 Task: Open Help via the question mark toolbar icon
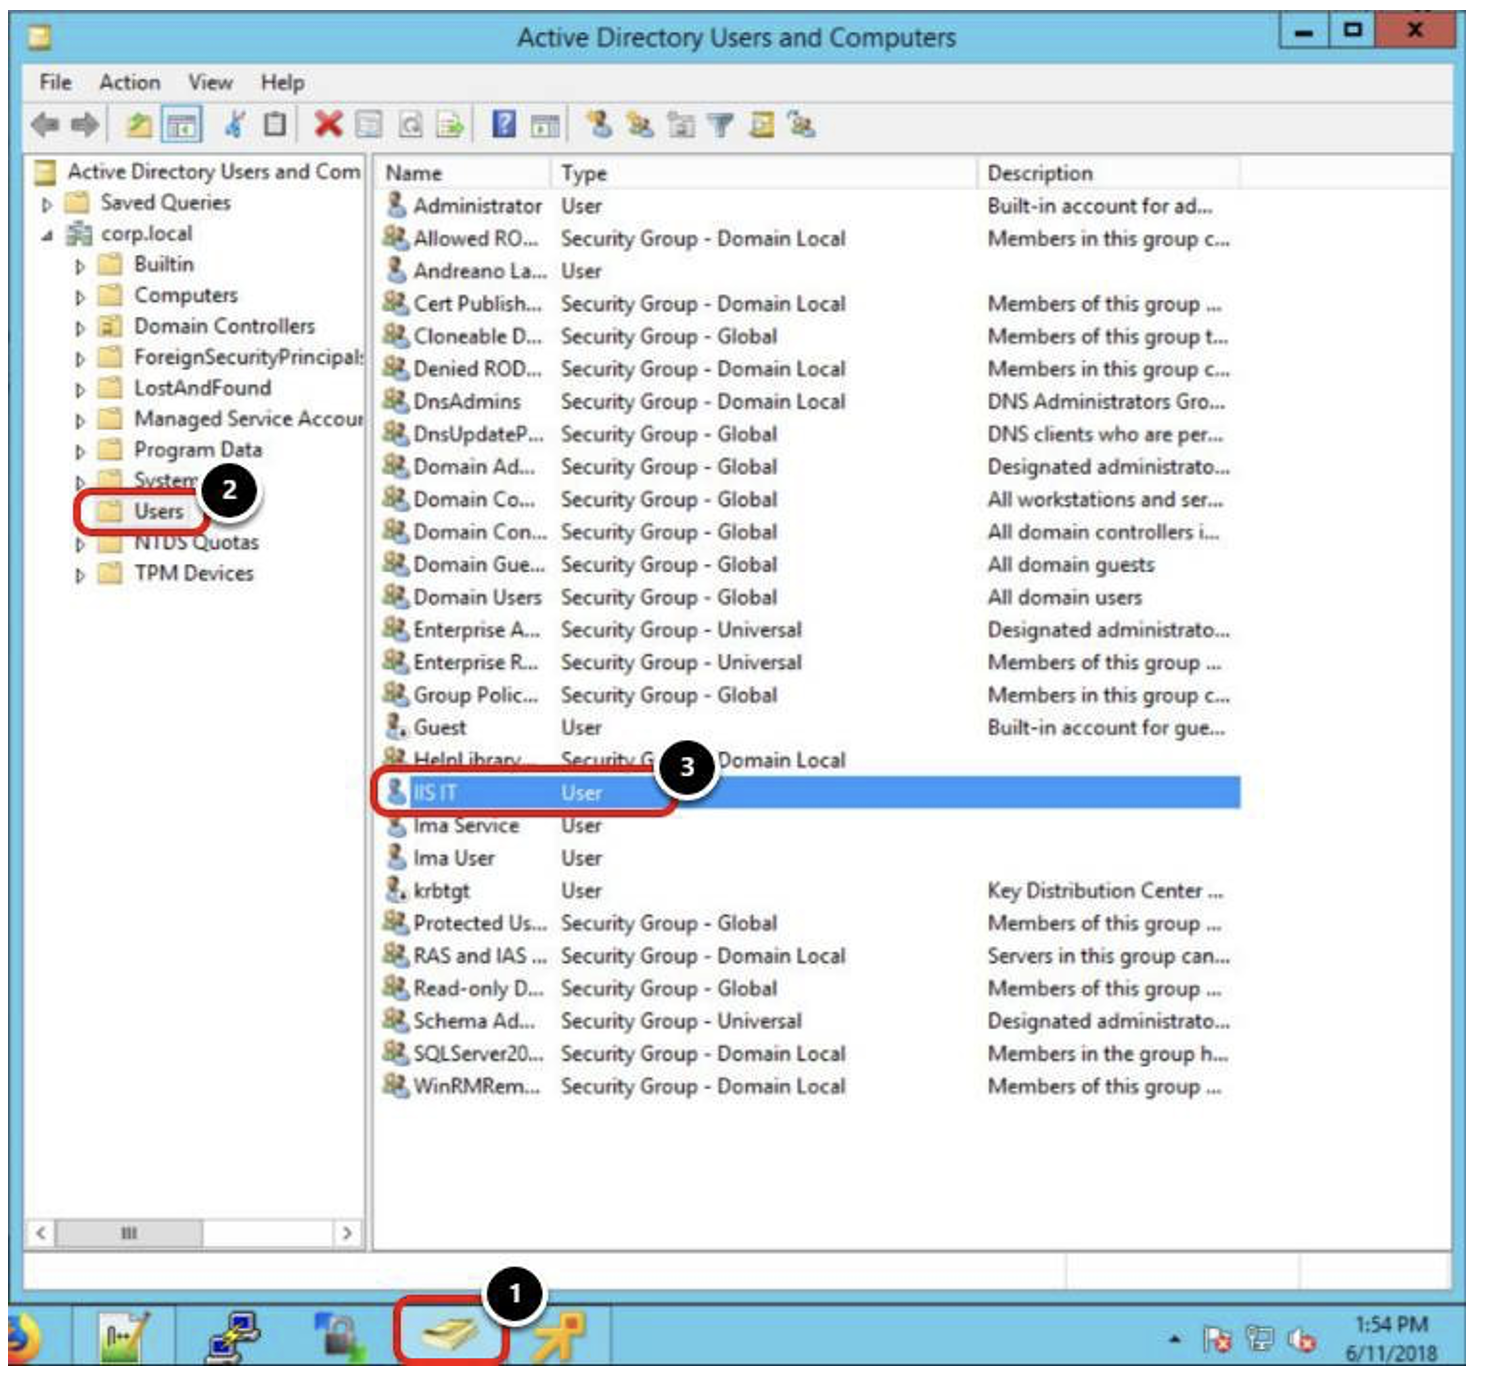point(503,125)
